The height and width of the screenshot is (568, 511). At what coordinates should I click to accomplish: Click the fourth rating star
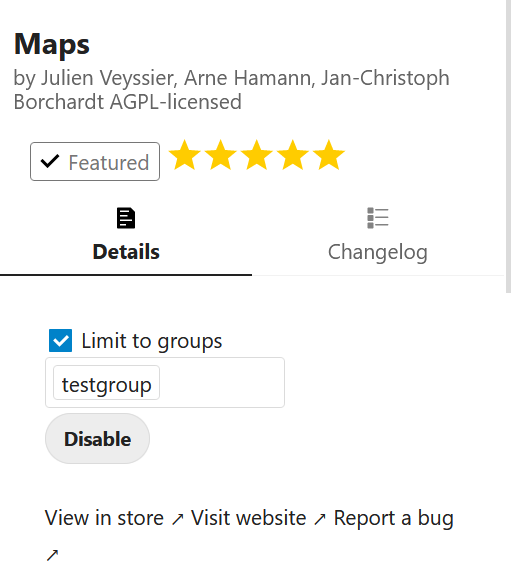[x=293, y=155]
